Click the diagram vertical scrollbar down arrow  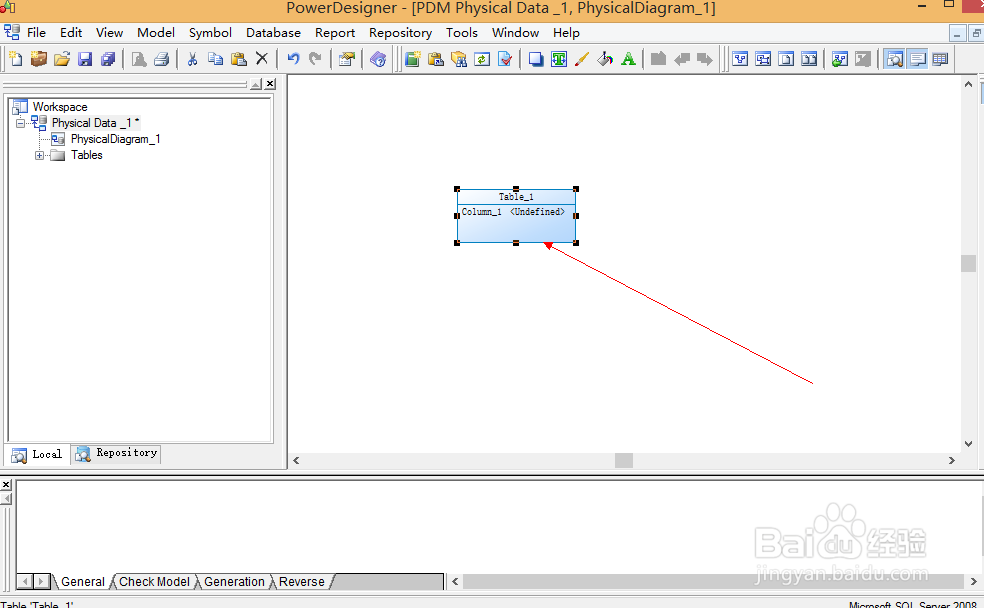click(x=968, y=444)
